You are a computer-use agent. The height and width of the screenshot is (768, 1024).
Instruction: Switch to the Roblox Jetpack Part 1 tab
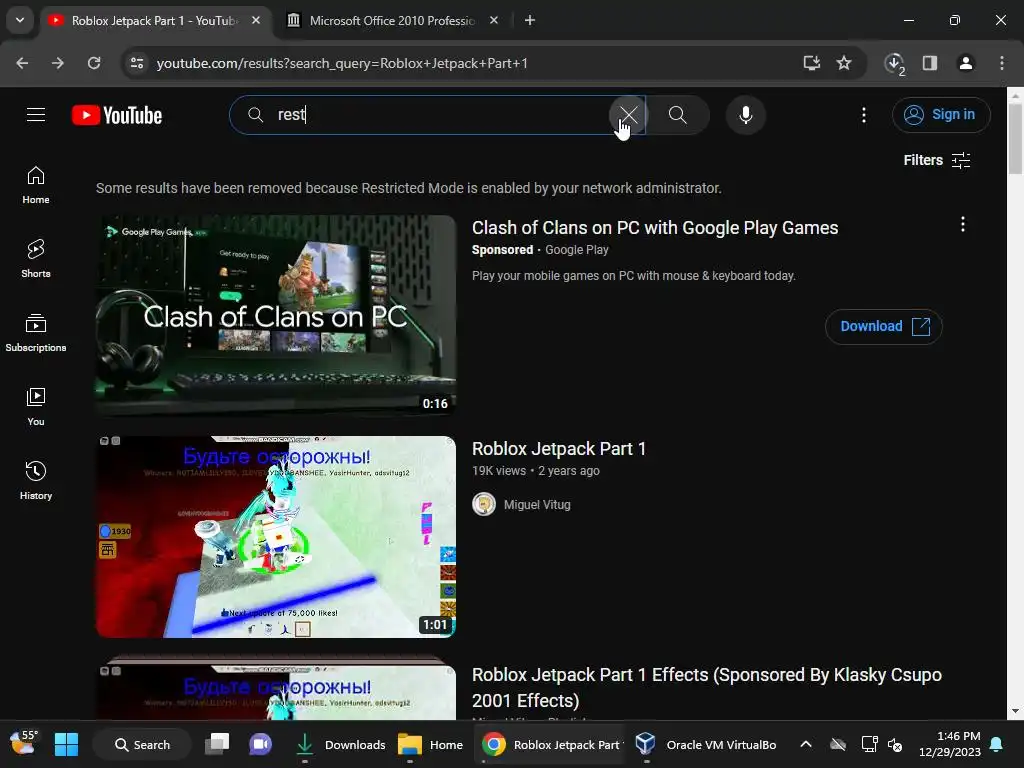click(x=154, y=21)
